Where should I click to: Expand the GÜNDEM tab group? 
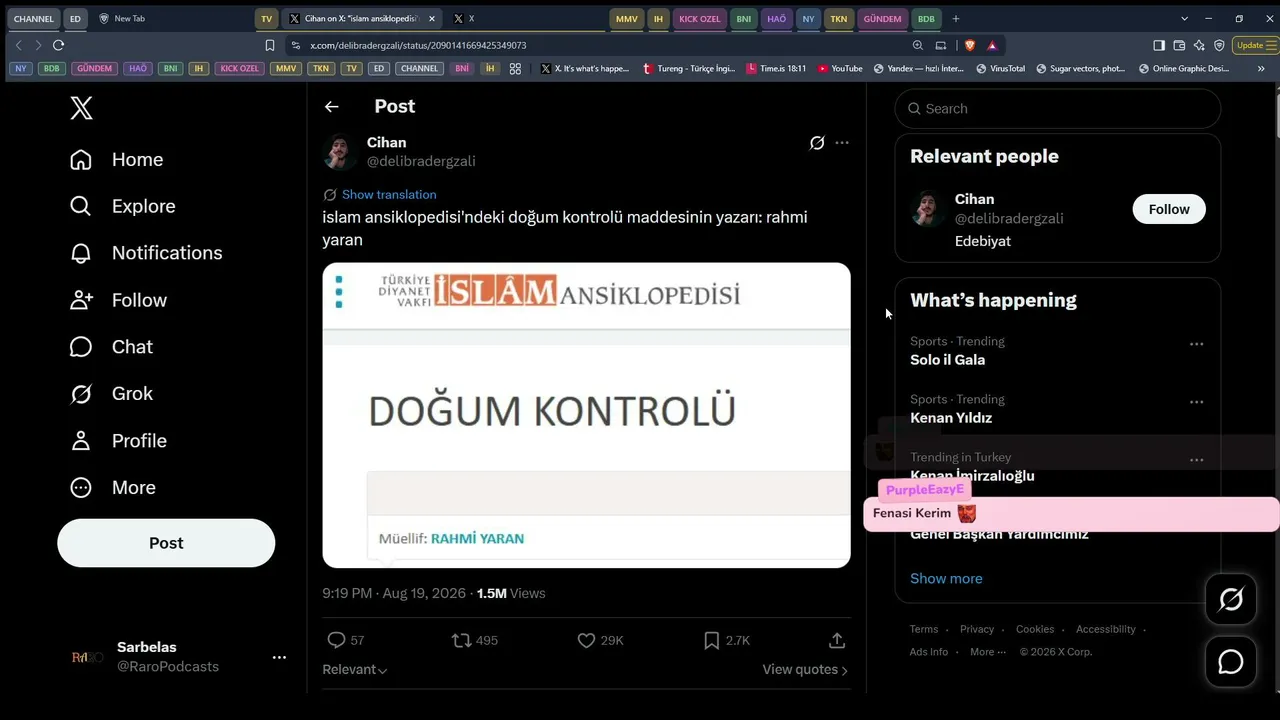coord(883,19)
